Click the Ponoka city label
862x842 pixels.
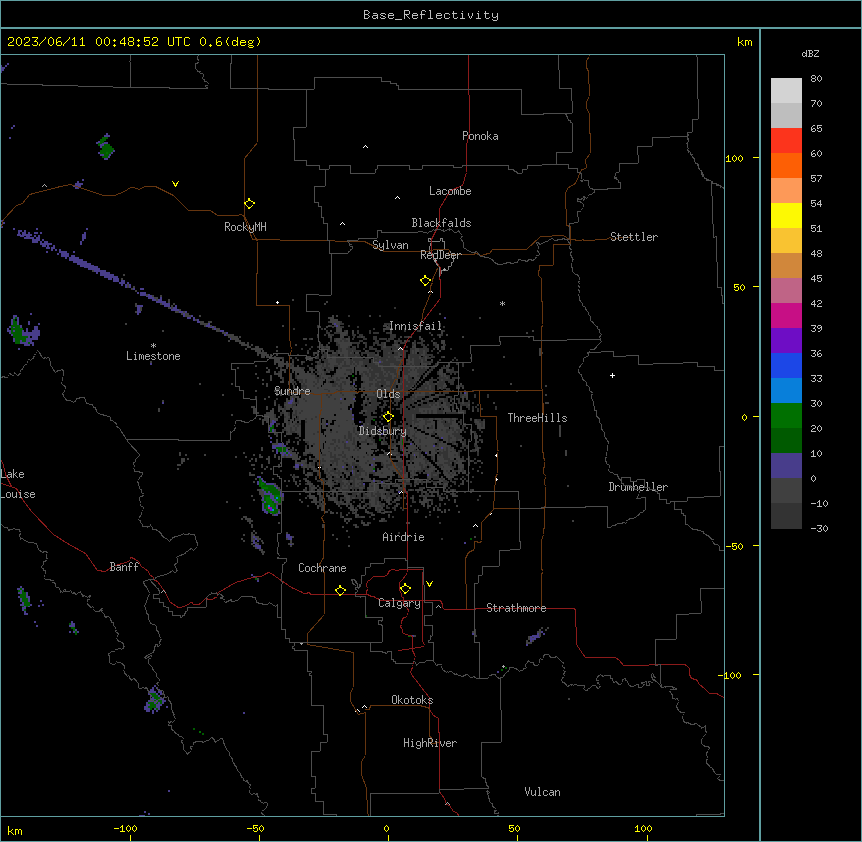pyautogui.click(x=480, y=136)
